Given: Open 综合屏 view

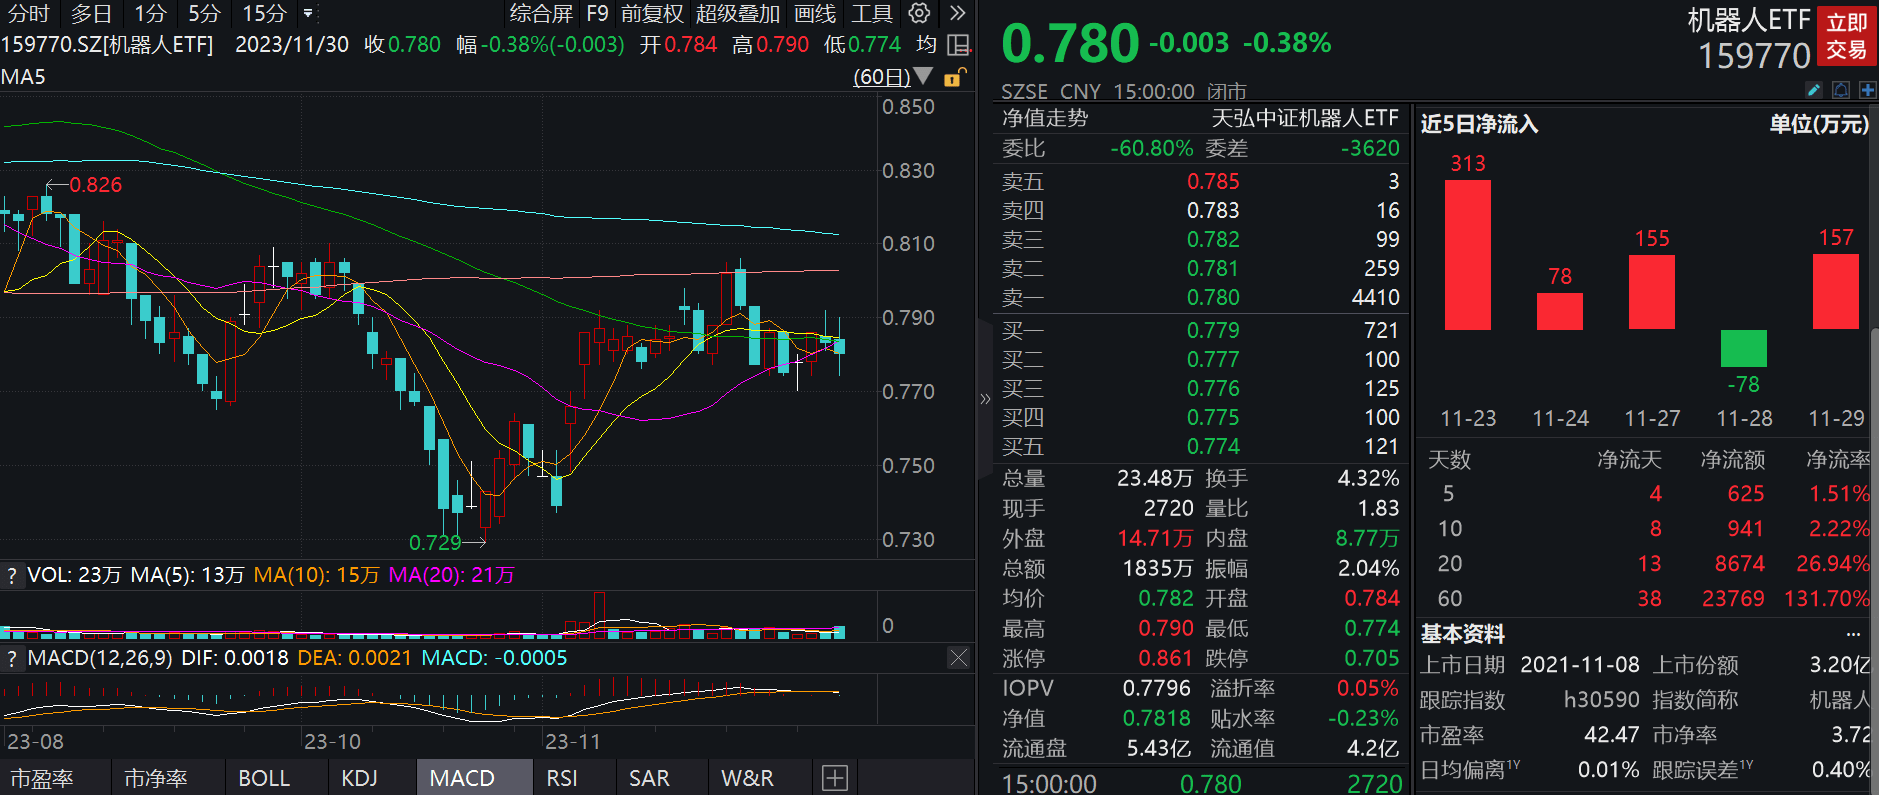Looking at the screenshot, I should coord(541,14).
